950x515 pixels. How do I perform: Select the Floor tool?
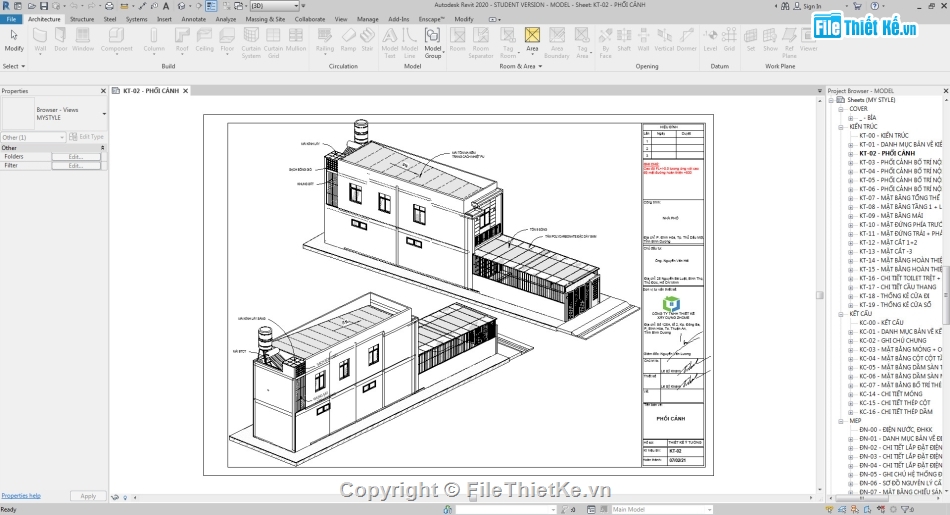pyautogui.click(x=227, y=40)
